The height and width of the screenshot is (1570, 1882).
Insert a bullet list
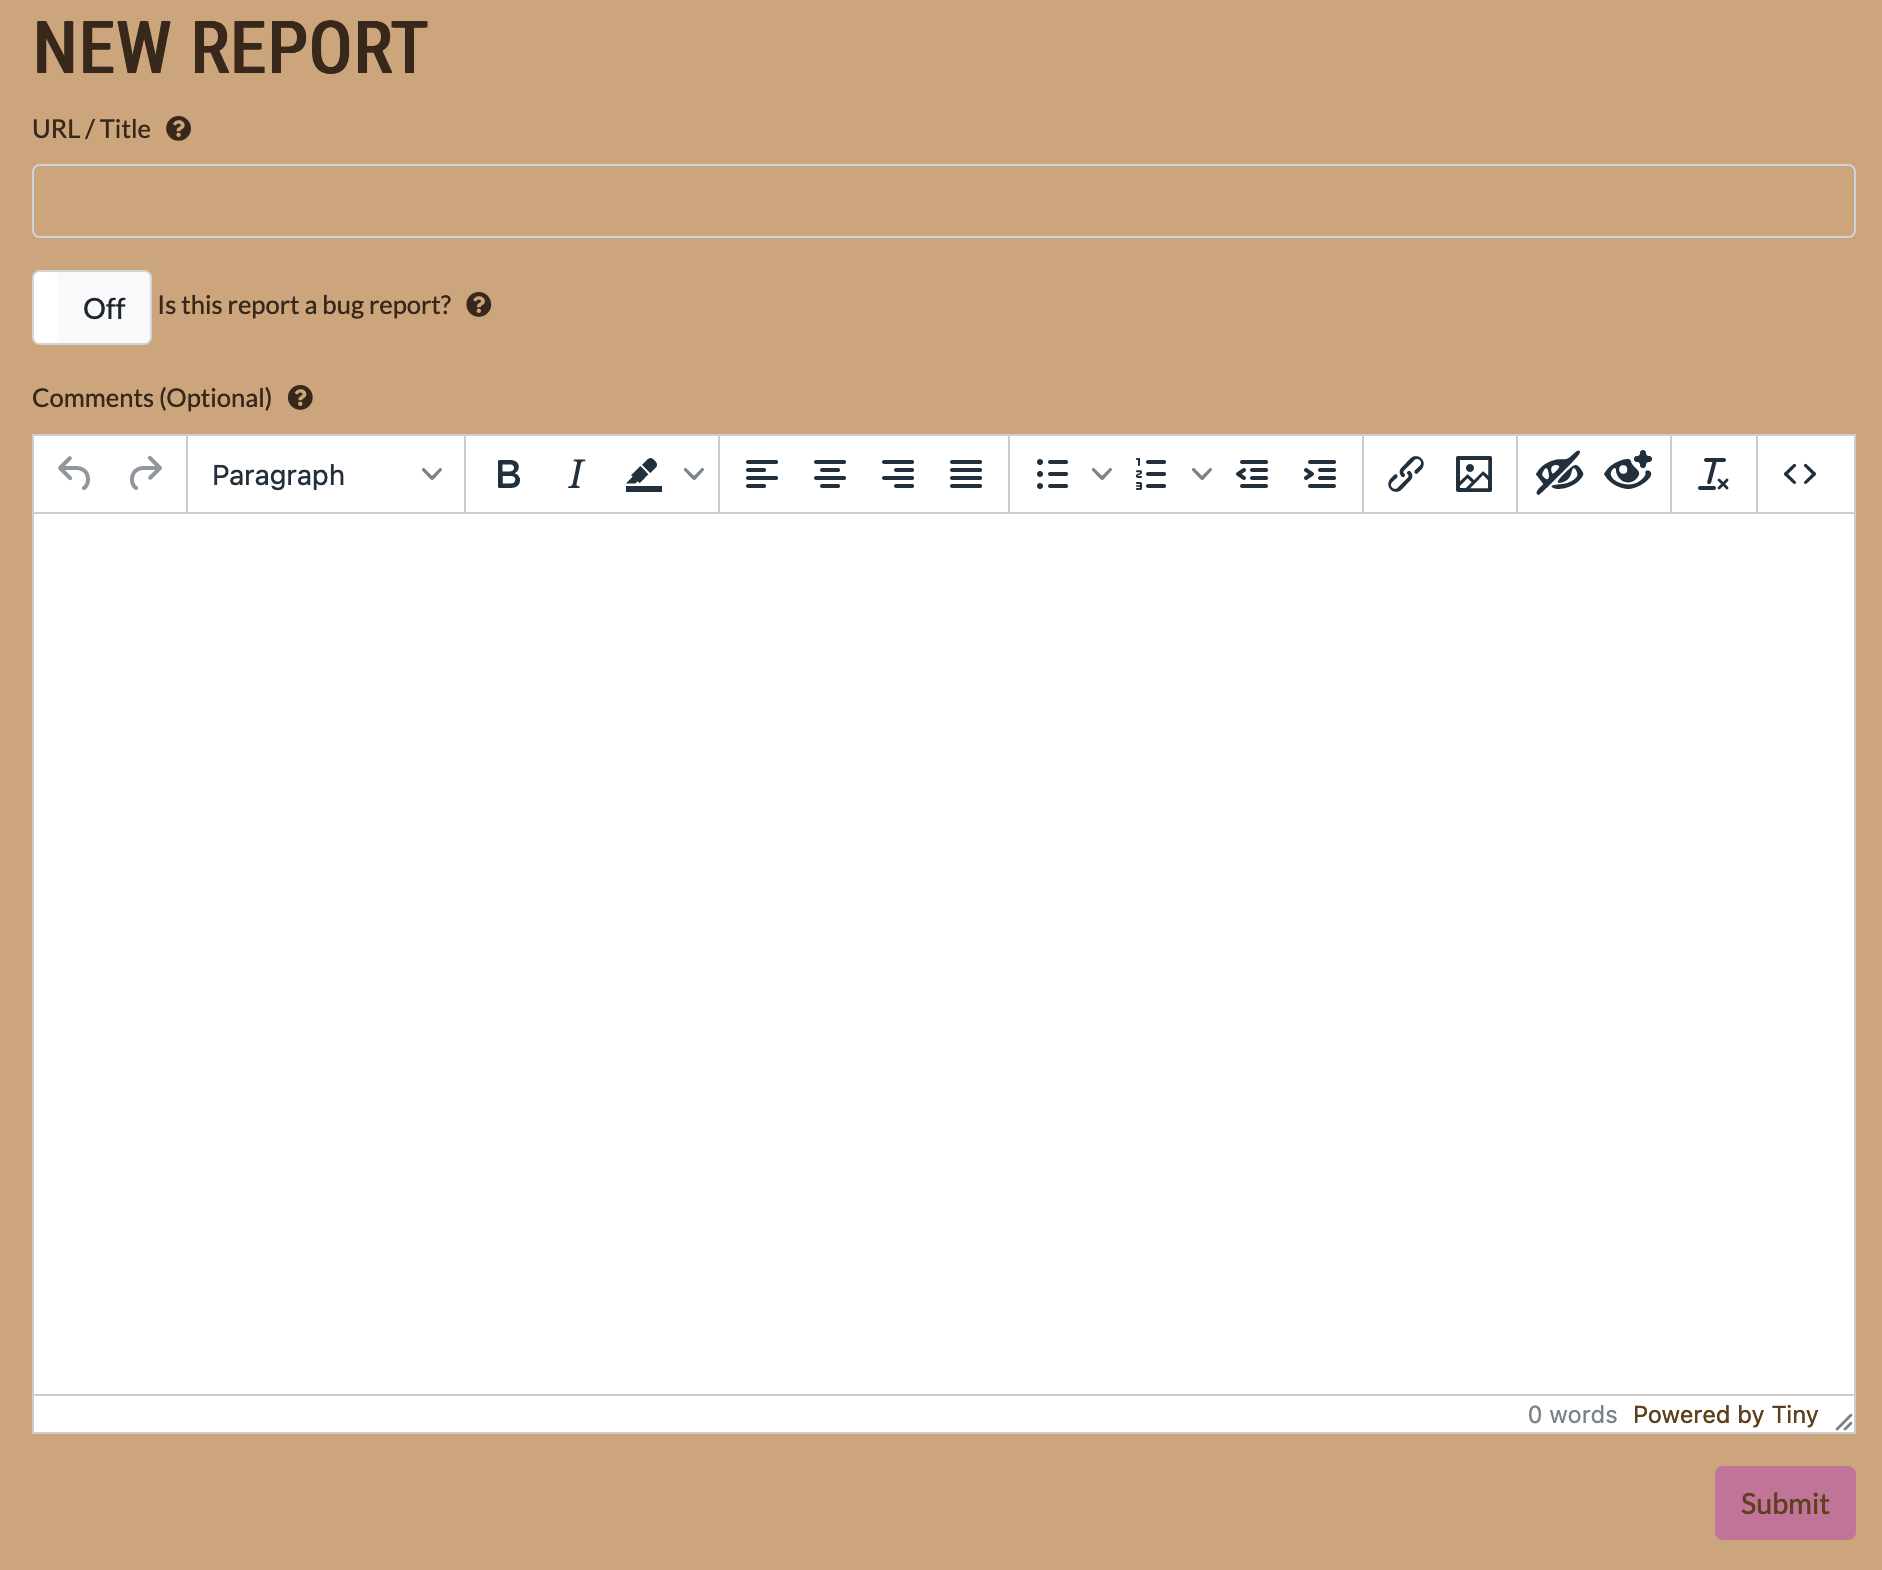[1052, 474]
